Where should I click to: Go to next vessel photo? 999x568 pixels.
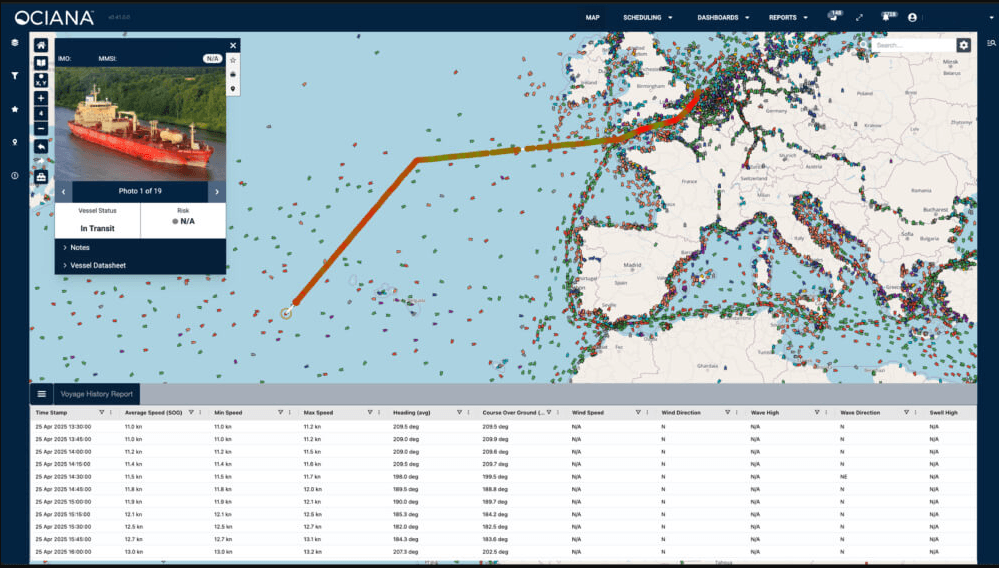(x=217, y=191)
